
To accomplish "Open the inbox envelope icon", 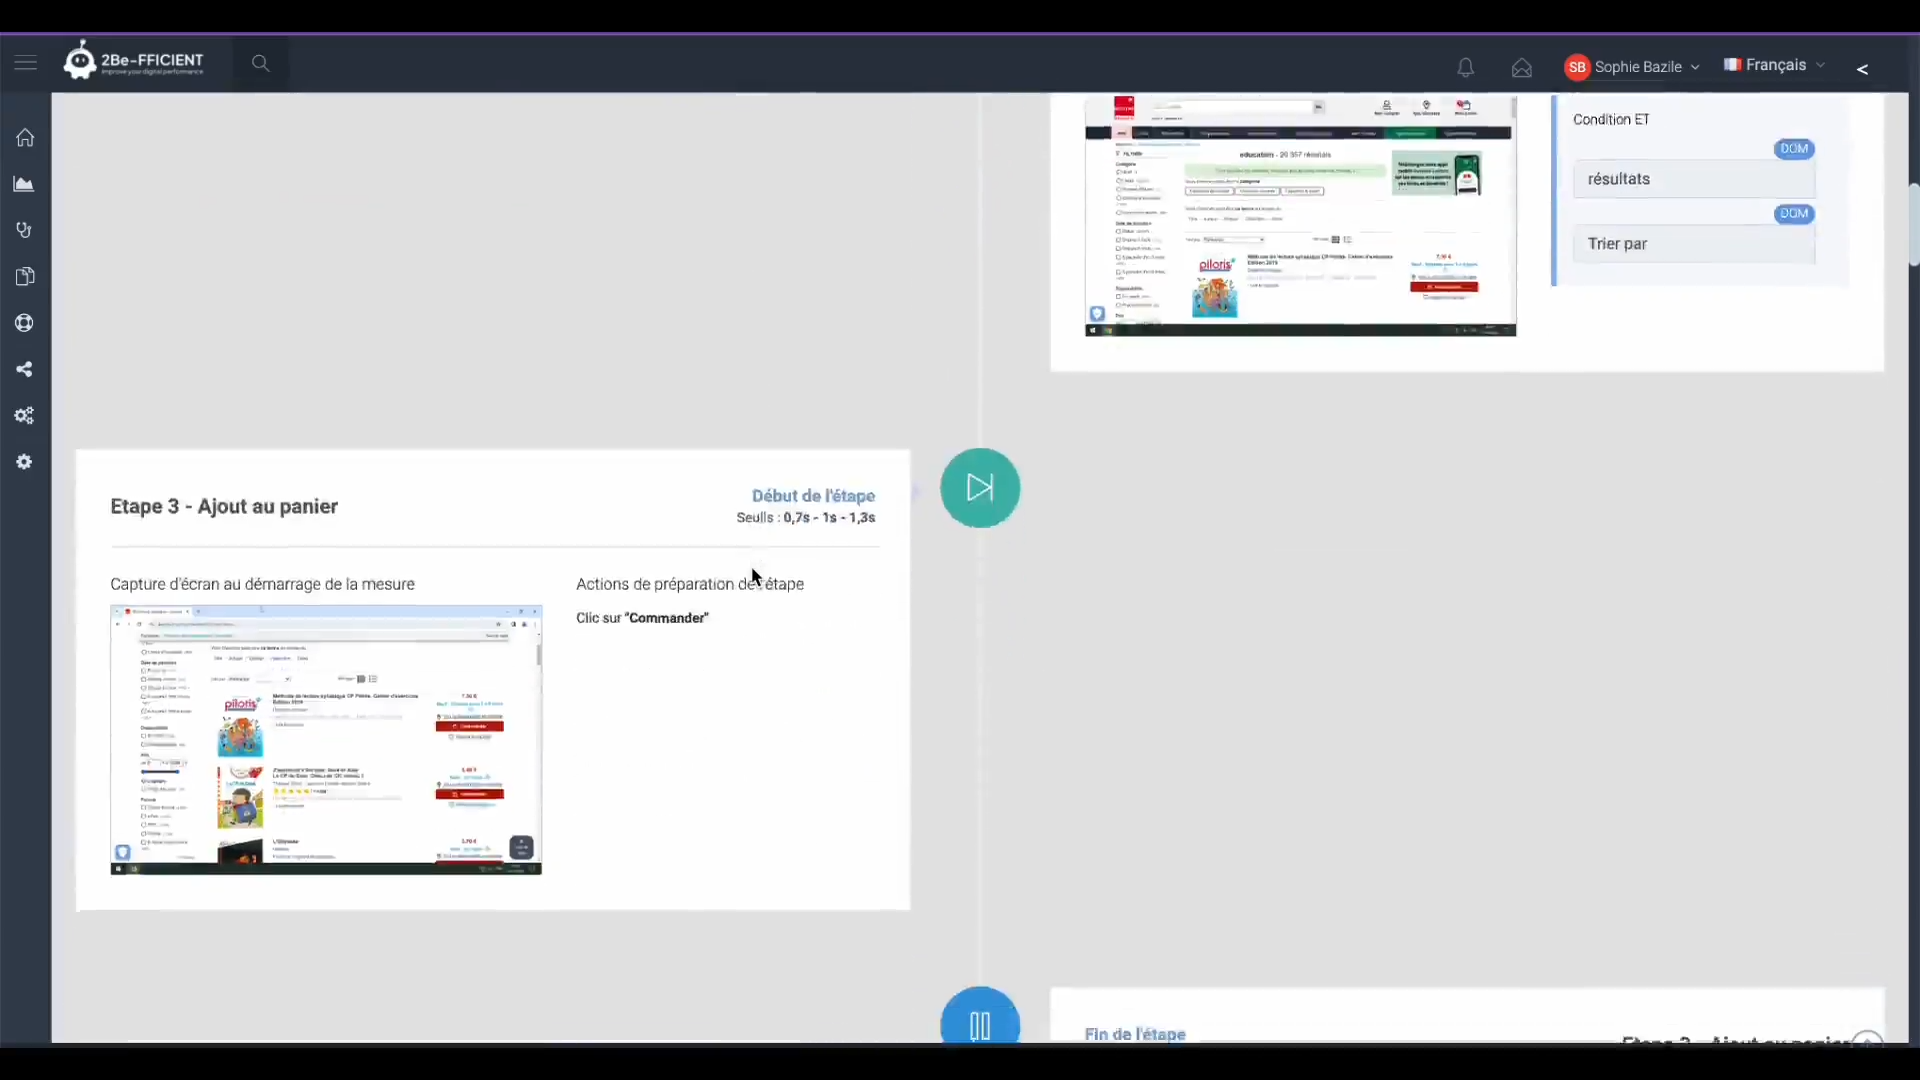I will 1521,67.
